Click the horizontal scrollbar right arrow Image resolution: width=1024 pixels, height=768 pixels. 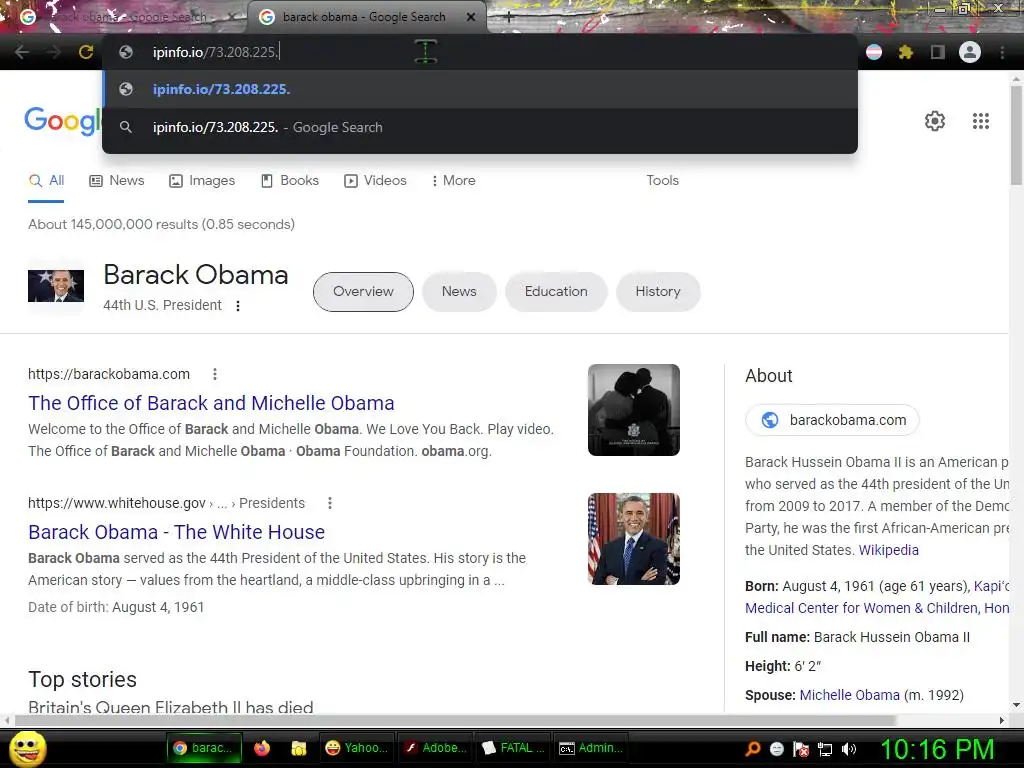[x=1002, y=720]
